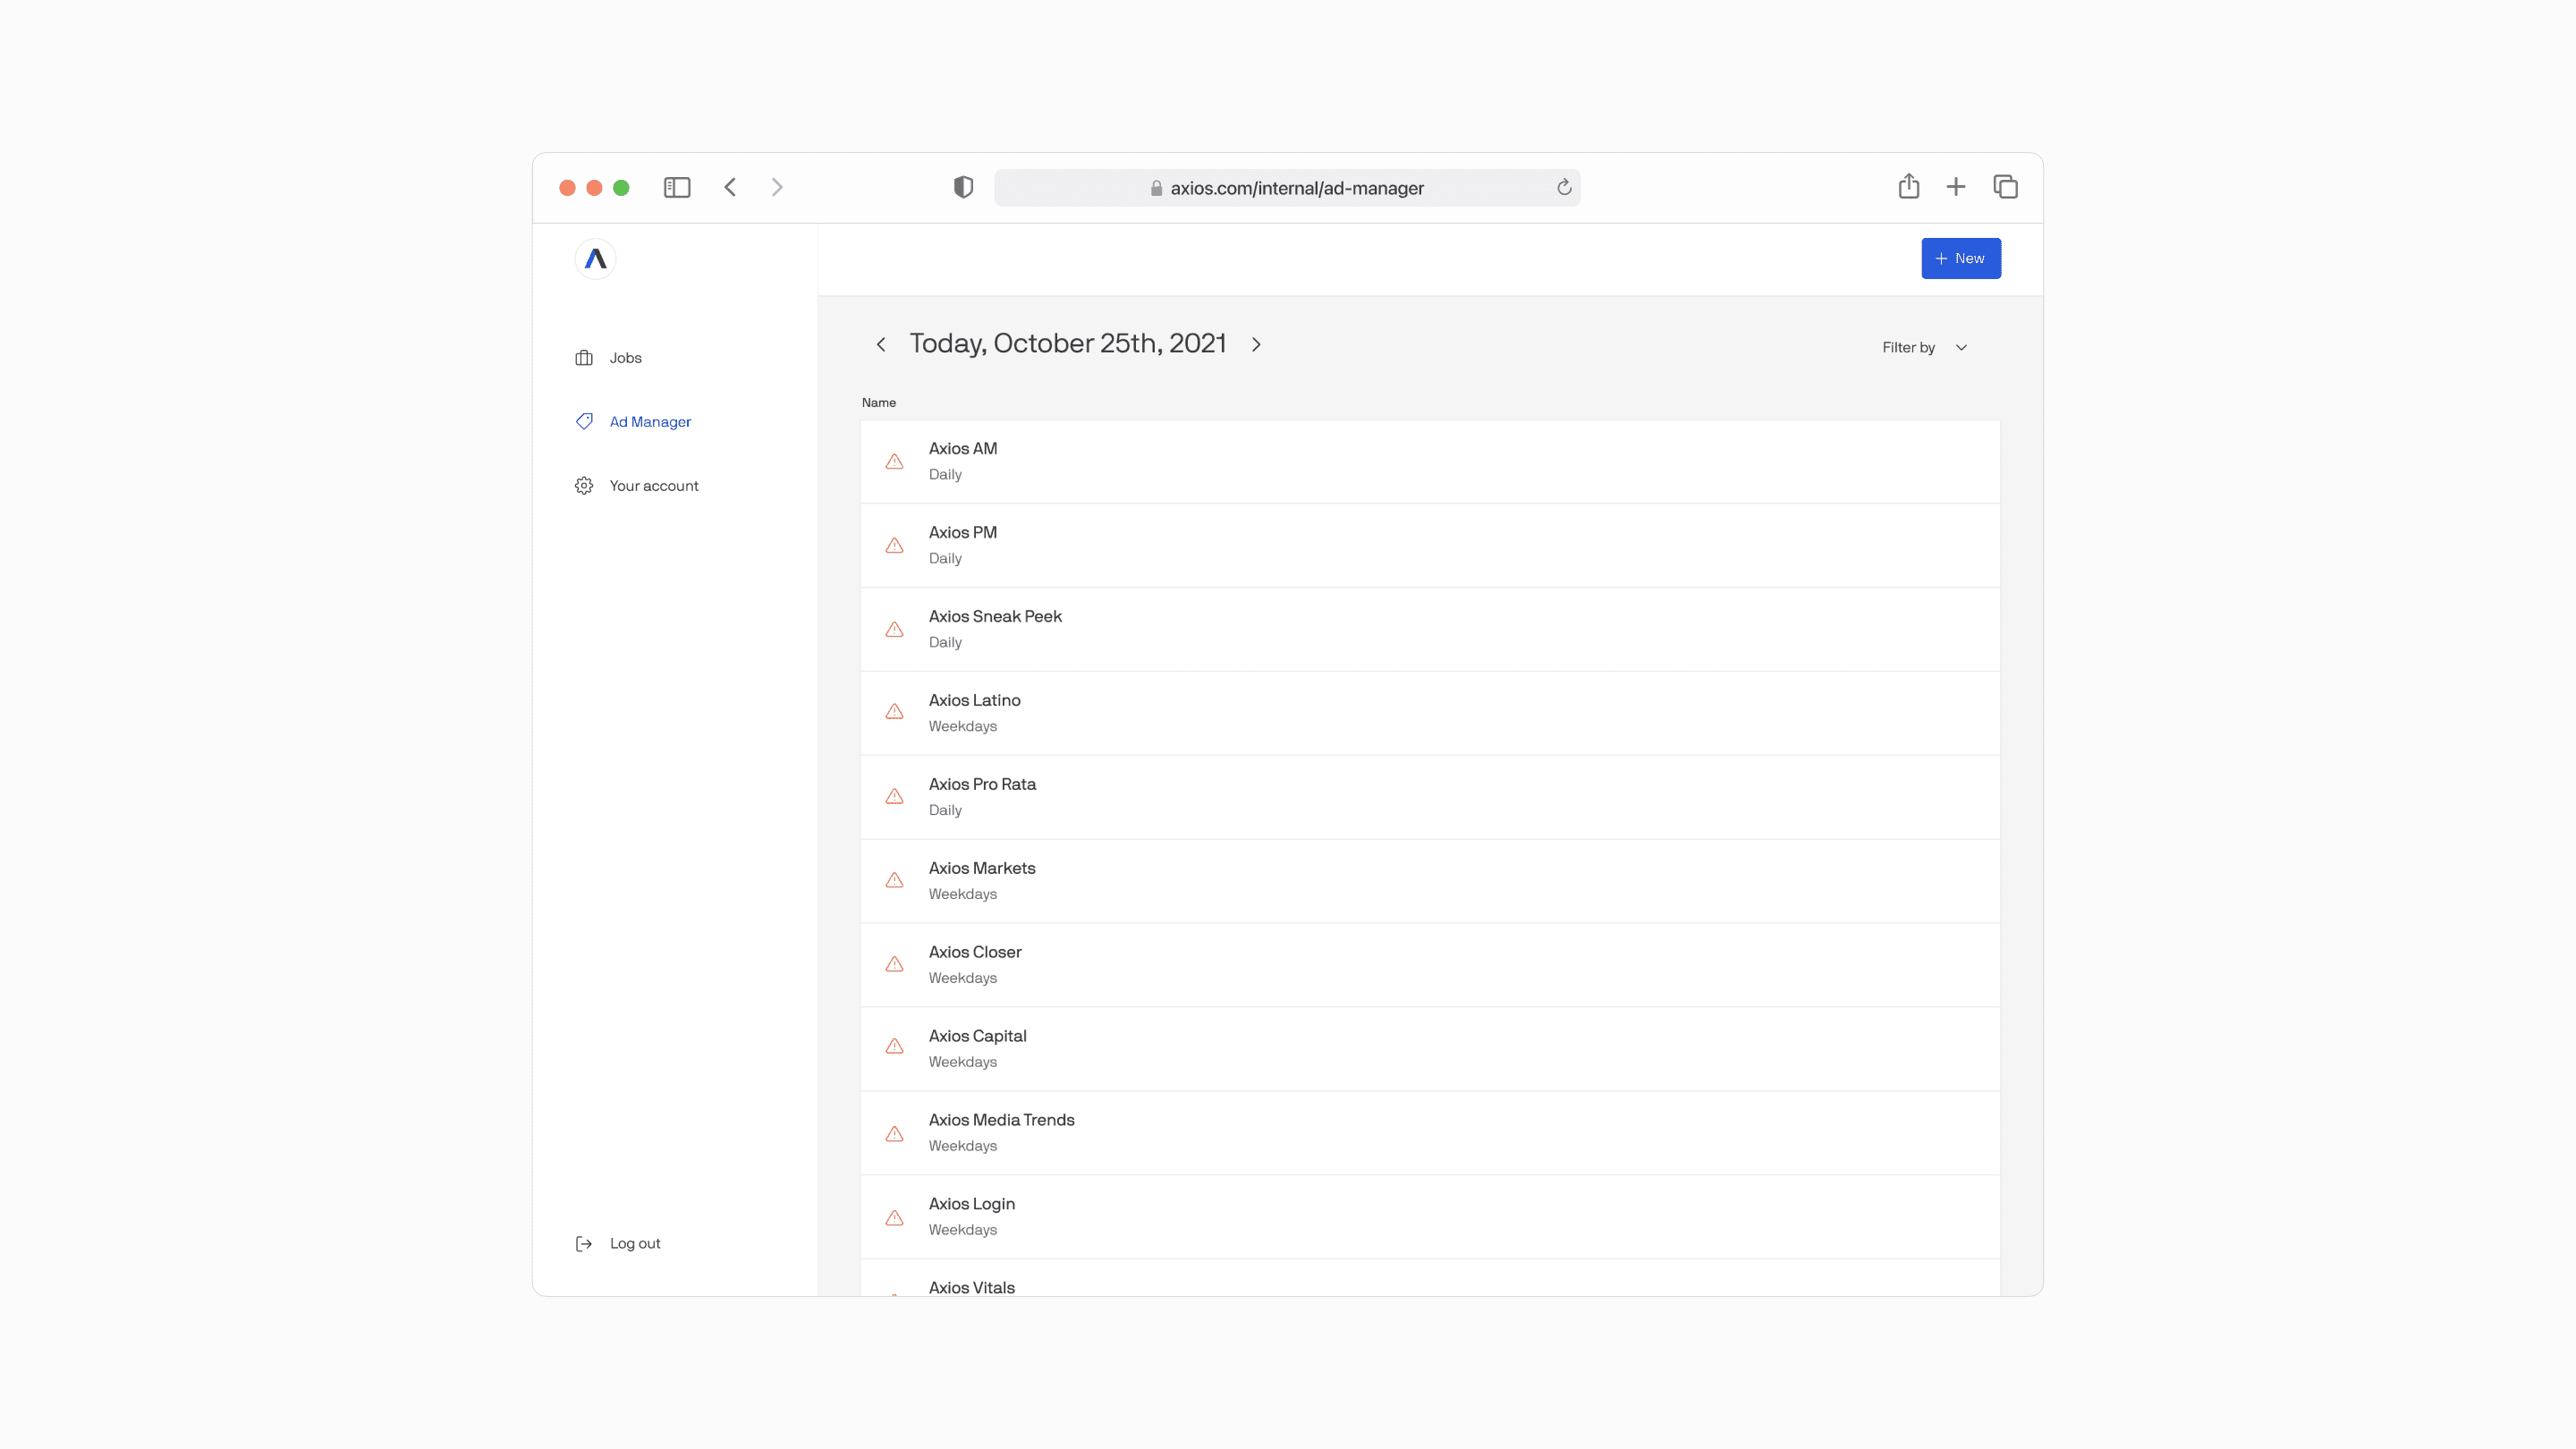The width and height of the screenshot is (2576, 1449).
Task: Click the privacy shield icon in toolbar
Action: coord(963,187)
